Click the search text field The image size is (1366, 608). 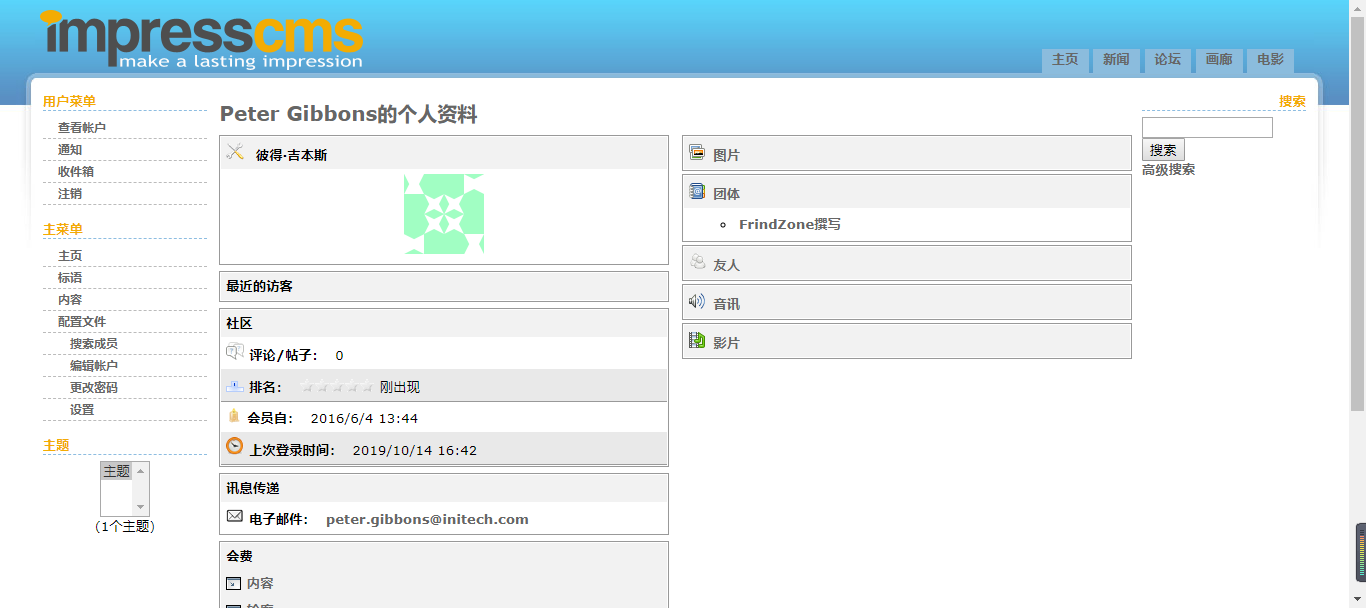tap(1207, 127)
